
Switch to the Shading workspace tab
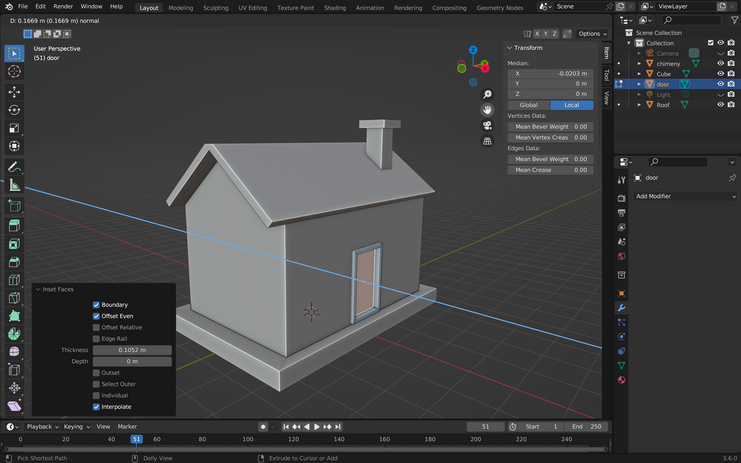coord(335,8)
